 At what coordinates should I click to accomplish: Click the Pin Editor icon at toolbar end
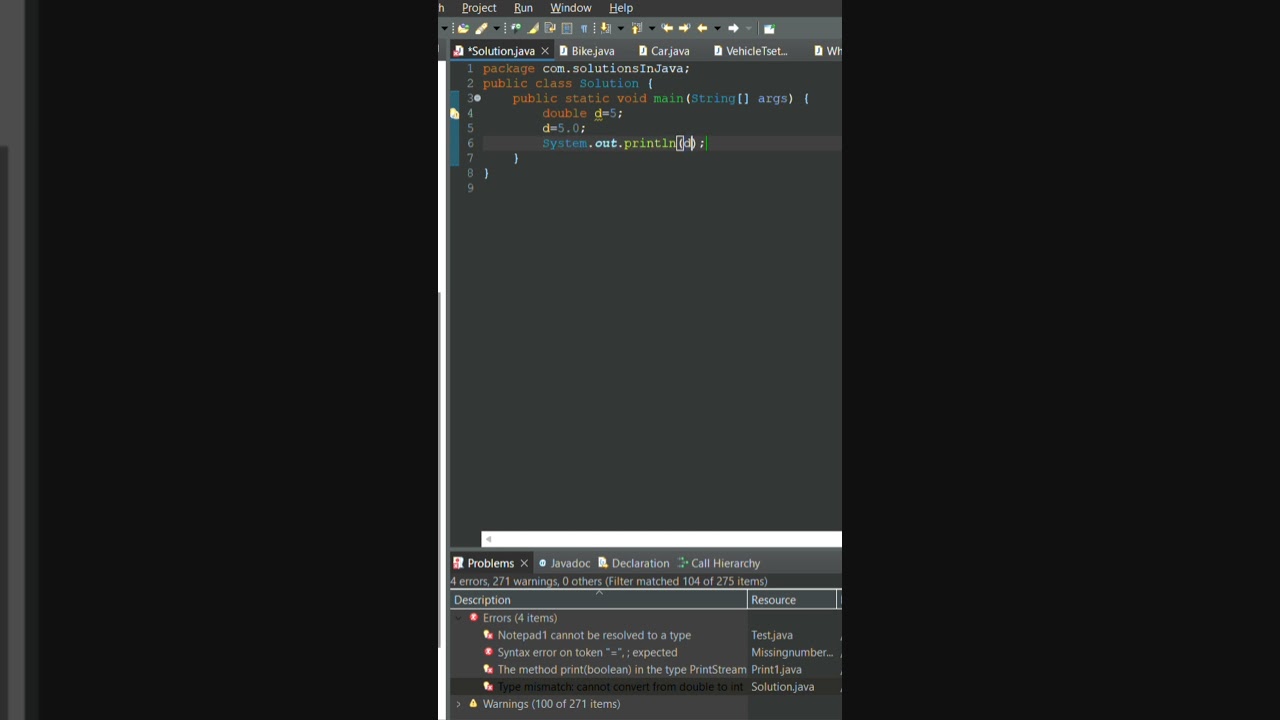[769, 28]
